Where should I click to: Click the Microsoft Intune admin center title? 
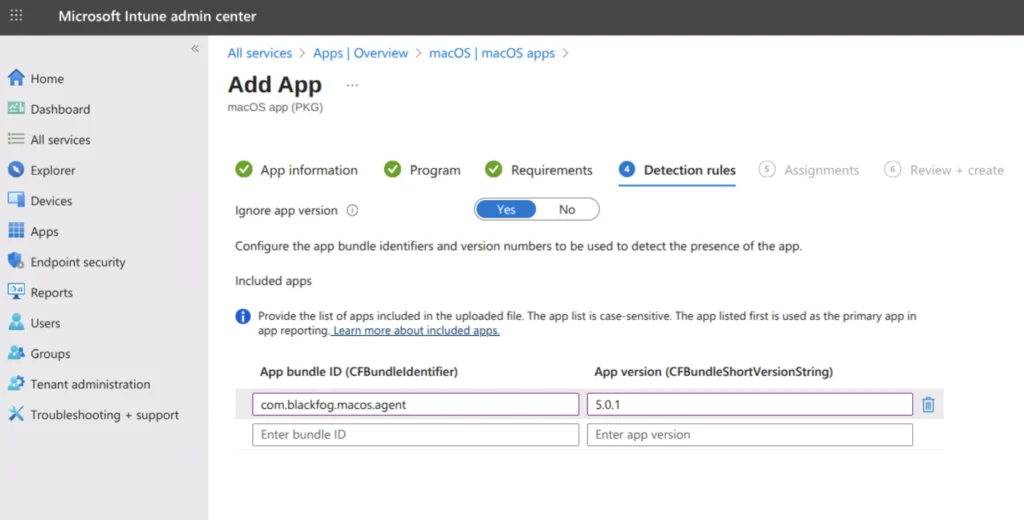tap(157, 16)
